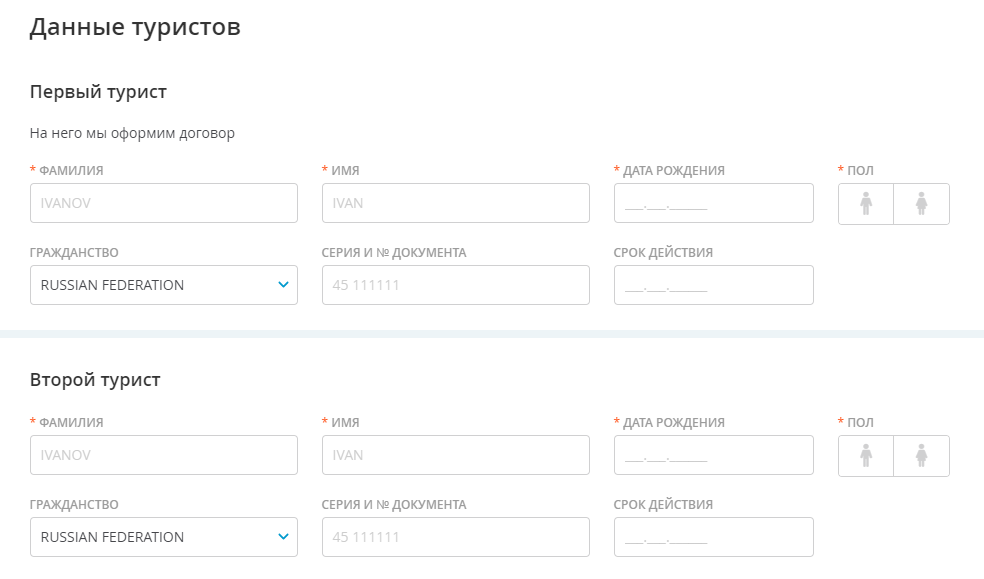Click second tourist Срок действия date field
This screenshot has height=579, width=984.
pyautogui.click(x=714, y=537)
